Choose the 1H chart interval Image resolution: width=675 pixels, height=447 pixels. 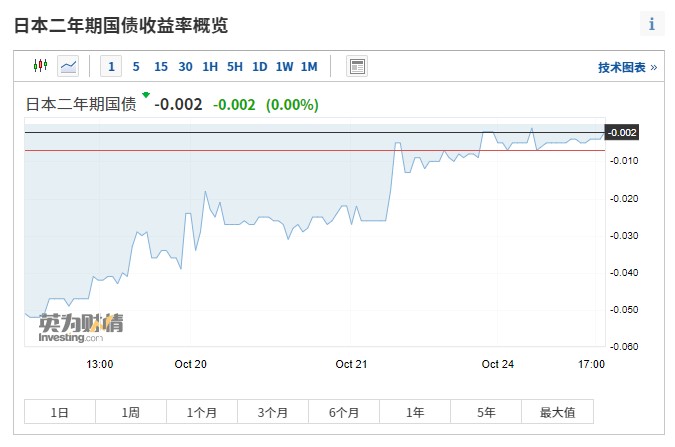point(210,67)
